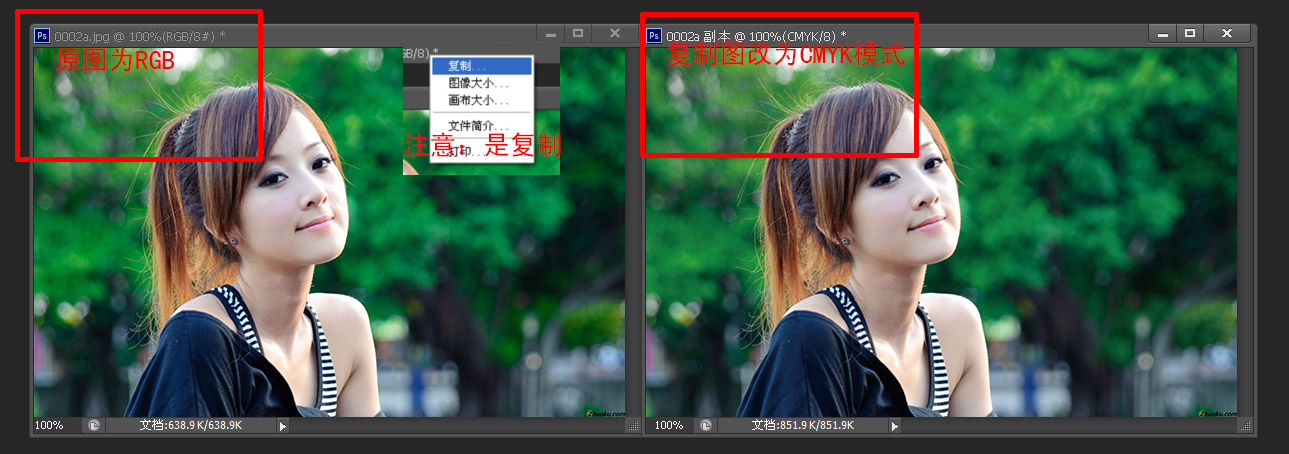This screenshot has height=454, width=1289.
Task: Open status bar arrow menu beside 文档:851.9K/851.9K
Action: 895,426
